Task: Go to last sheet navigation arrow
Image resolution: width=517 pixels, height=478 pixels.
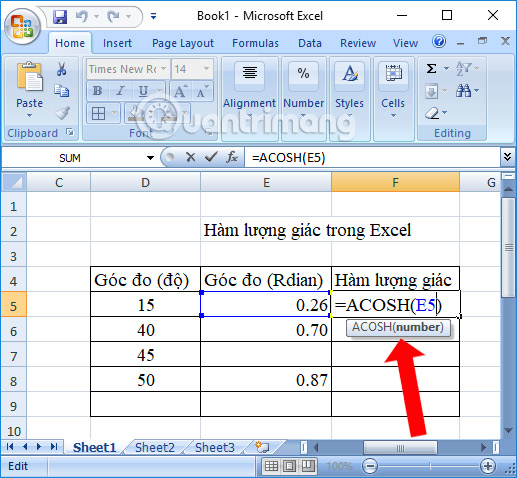Action: coord(54,447)
